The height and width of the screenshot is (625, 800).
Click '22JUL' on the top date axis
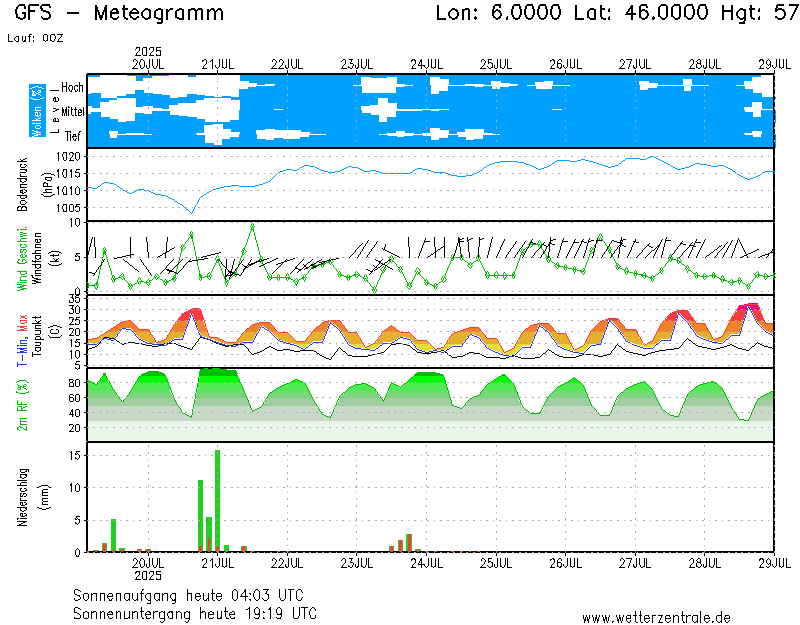point(287,65)
